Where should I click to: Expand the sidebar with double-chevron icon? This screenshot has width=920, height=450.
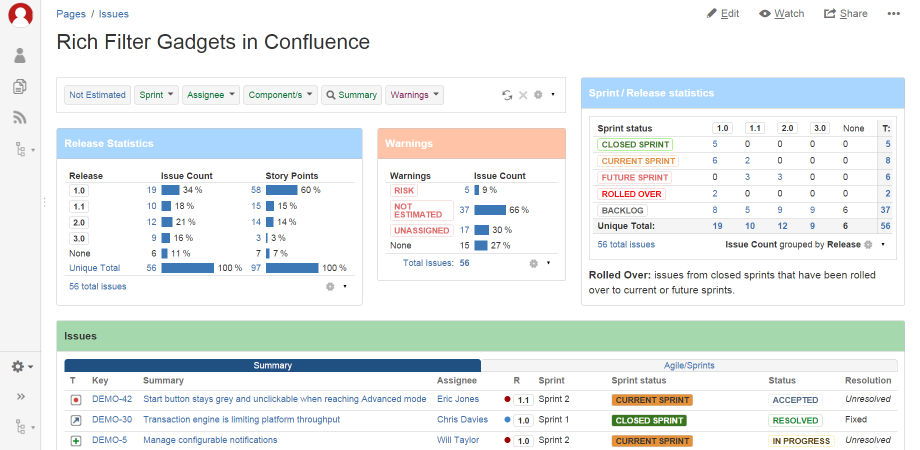(20, 396)
